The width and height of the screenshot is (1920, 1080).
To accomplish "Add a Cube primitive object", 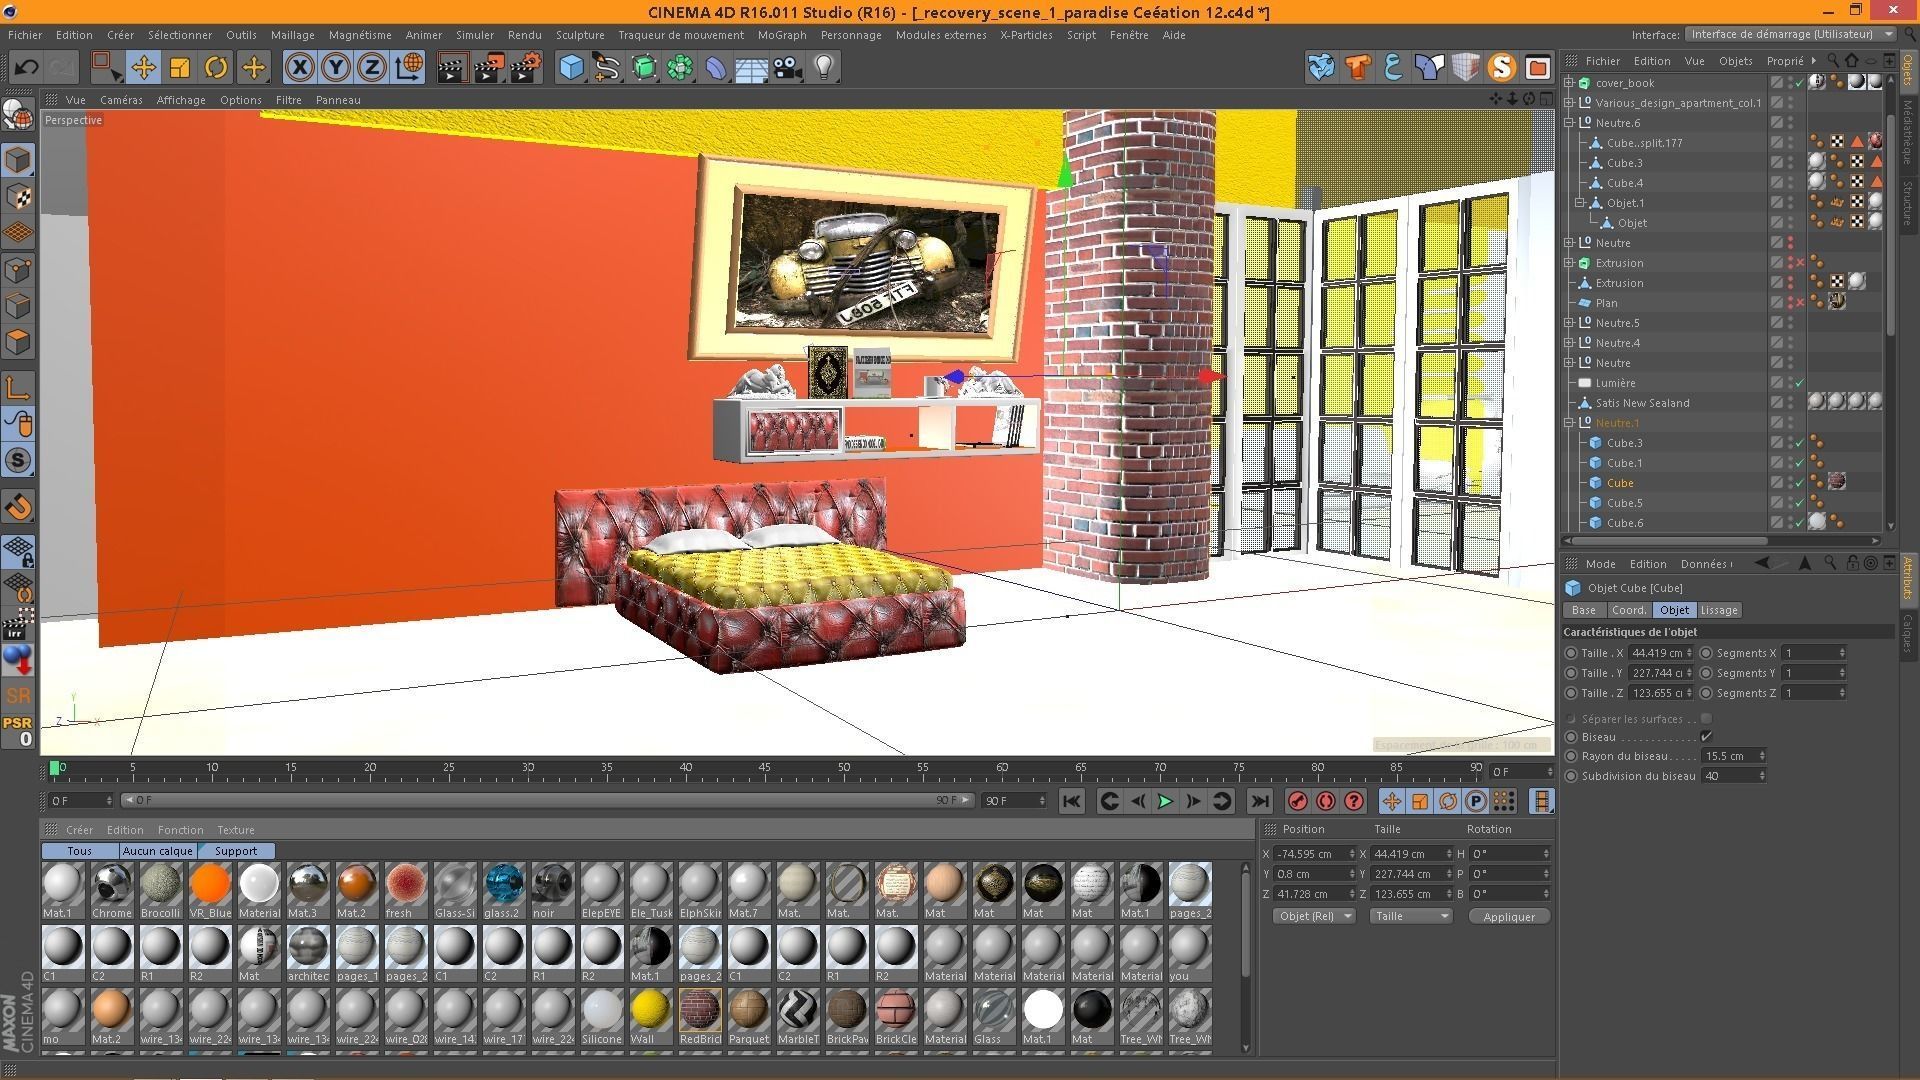I will (571, 68).
